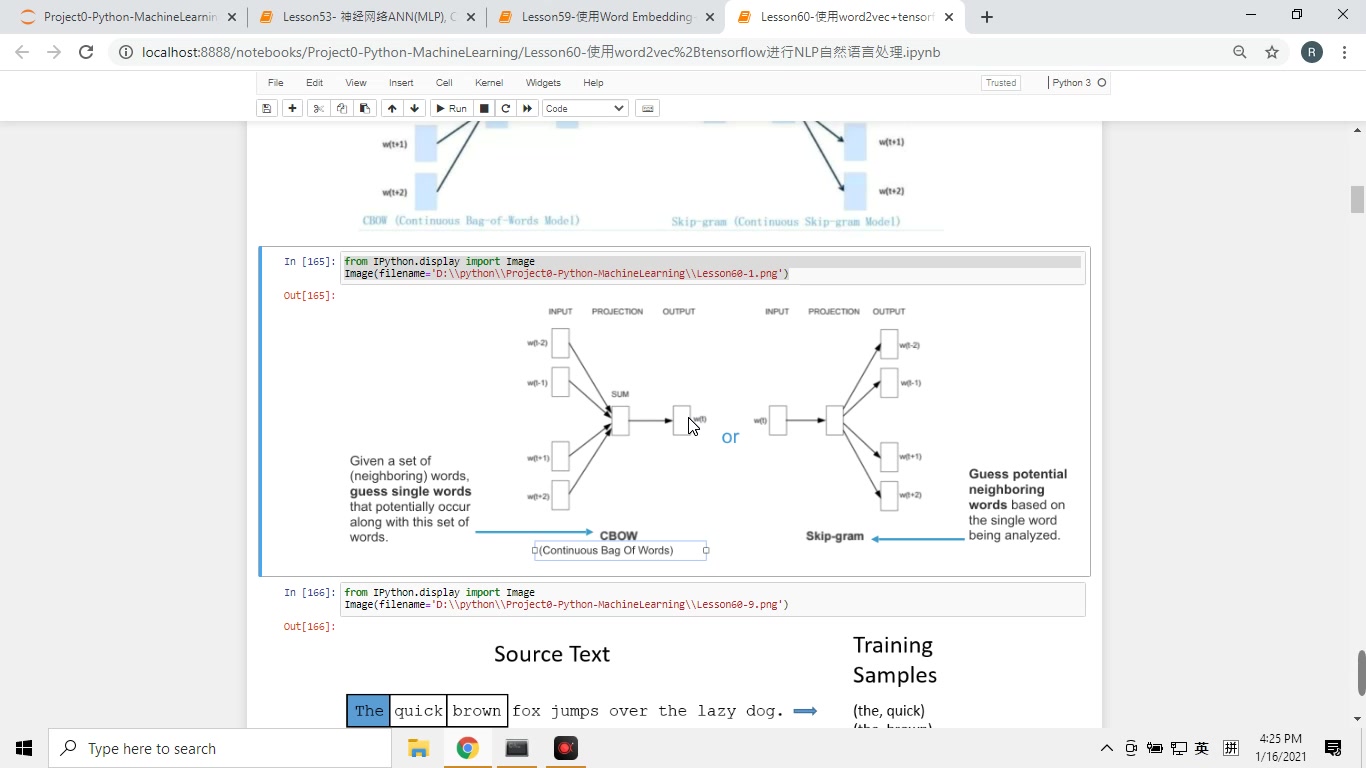Viewport: 1366px width, 768px height.
Task: Move selected cell down with the arrow
Action: click(414, 108)
